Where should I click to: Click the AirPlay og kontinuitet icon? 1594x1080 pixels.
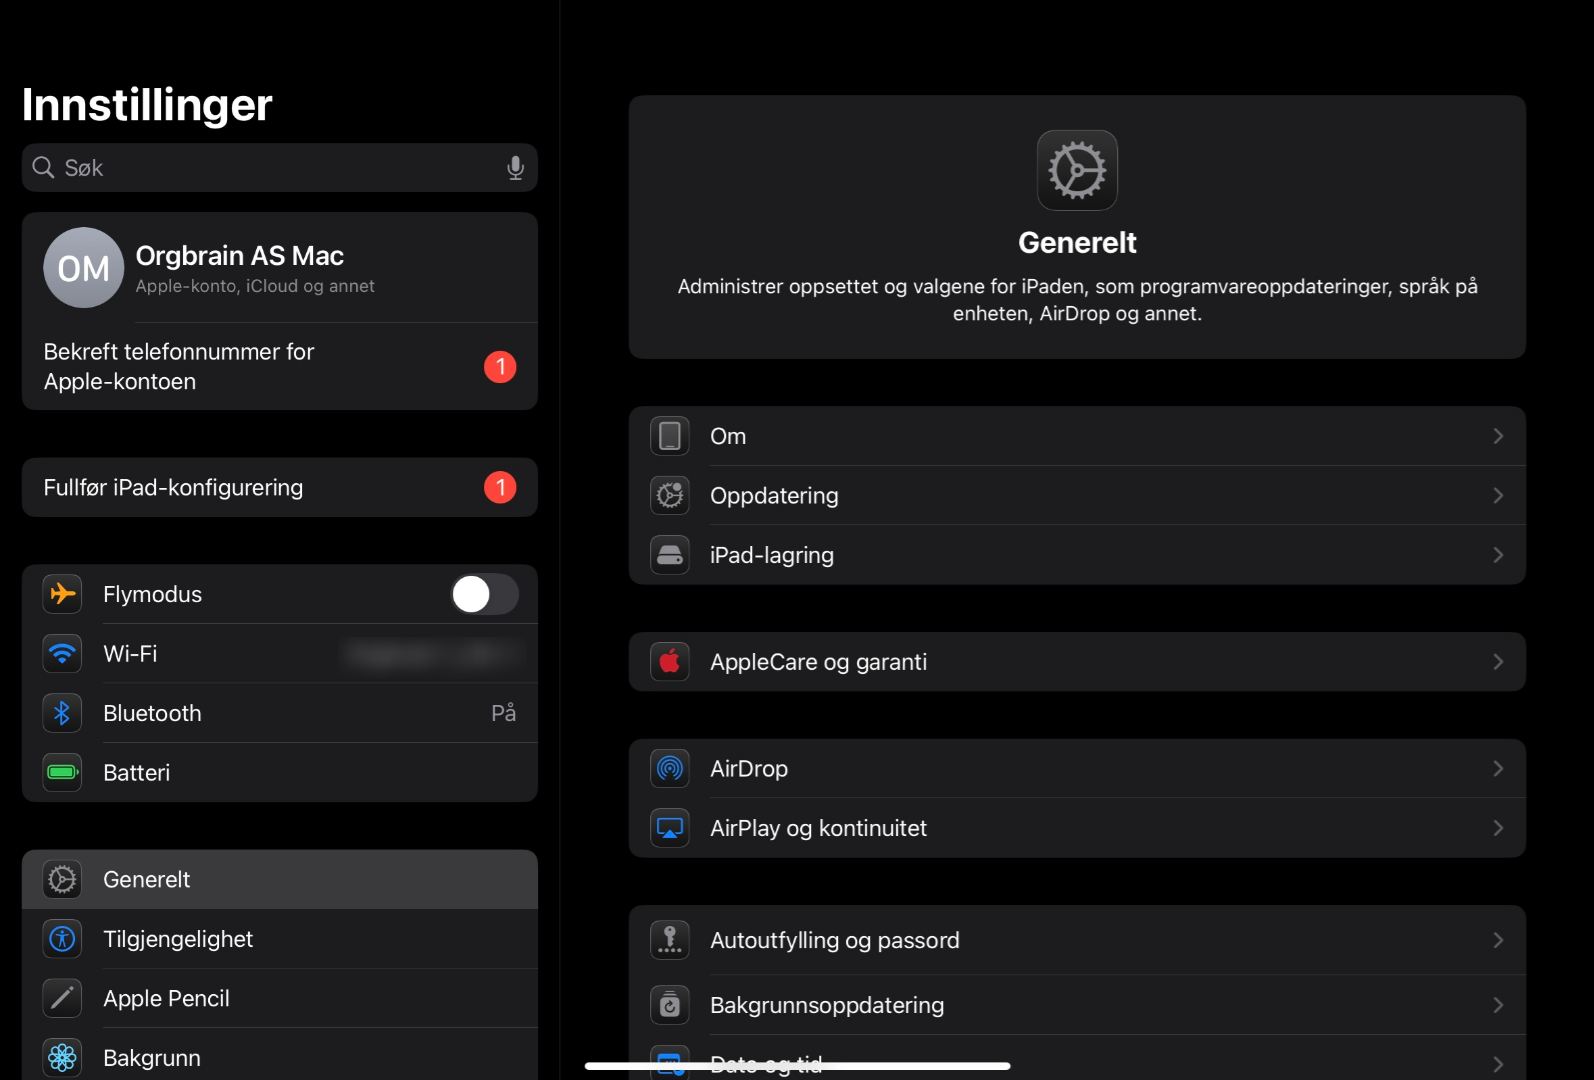(x=670, y=828)
